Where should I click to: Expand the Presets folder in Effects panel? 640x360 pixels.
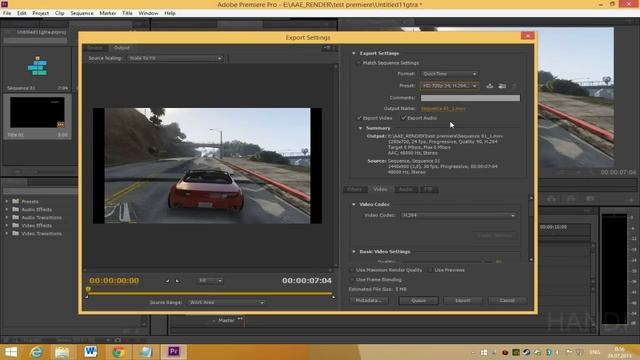(x=7, y=202)
